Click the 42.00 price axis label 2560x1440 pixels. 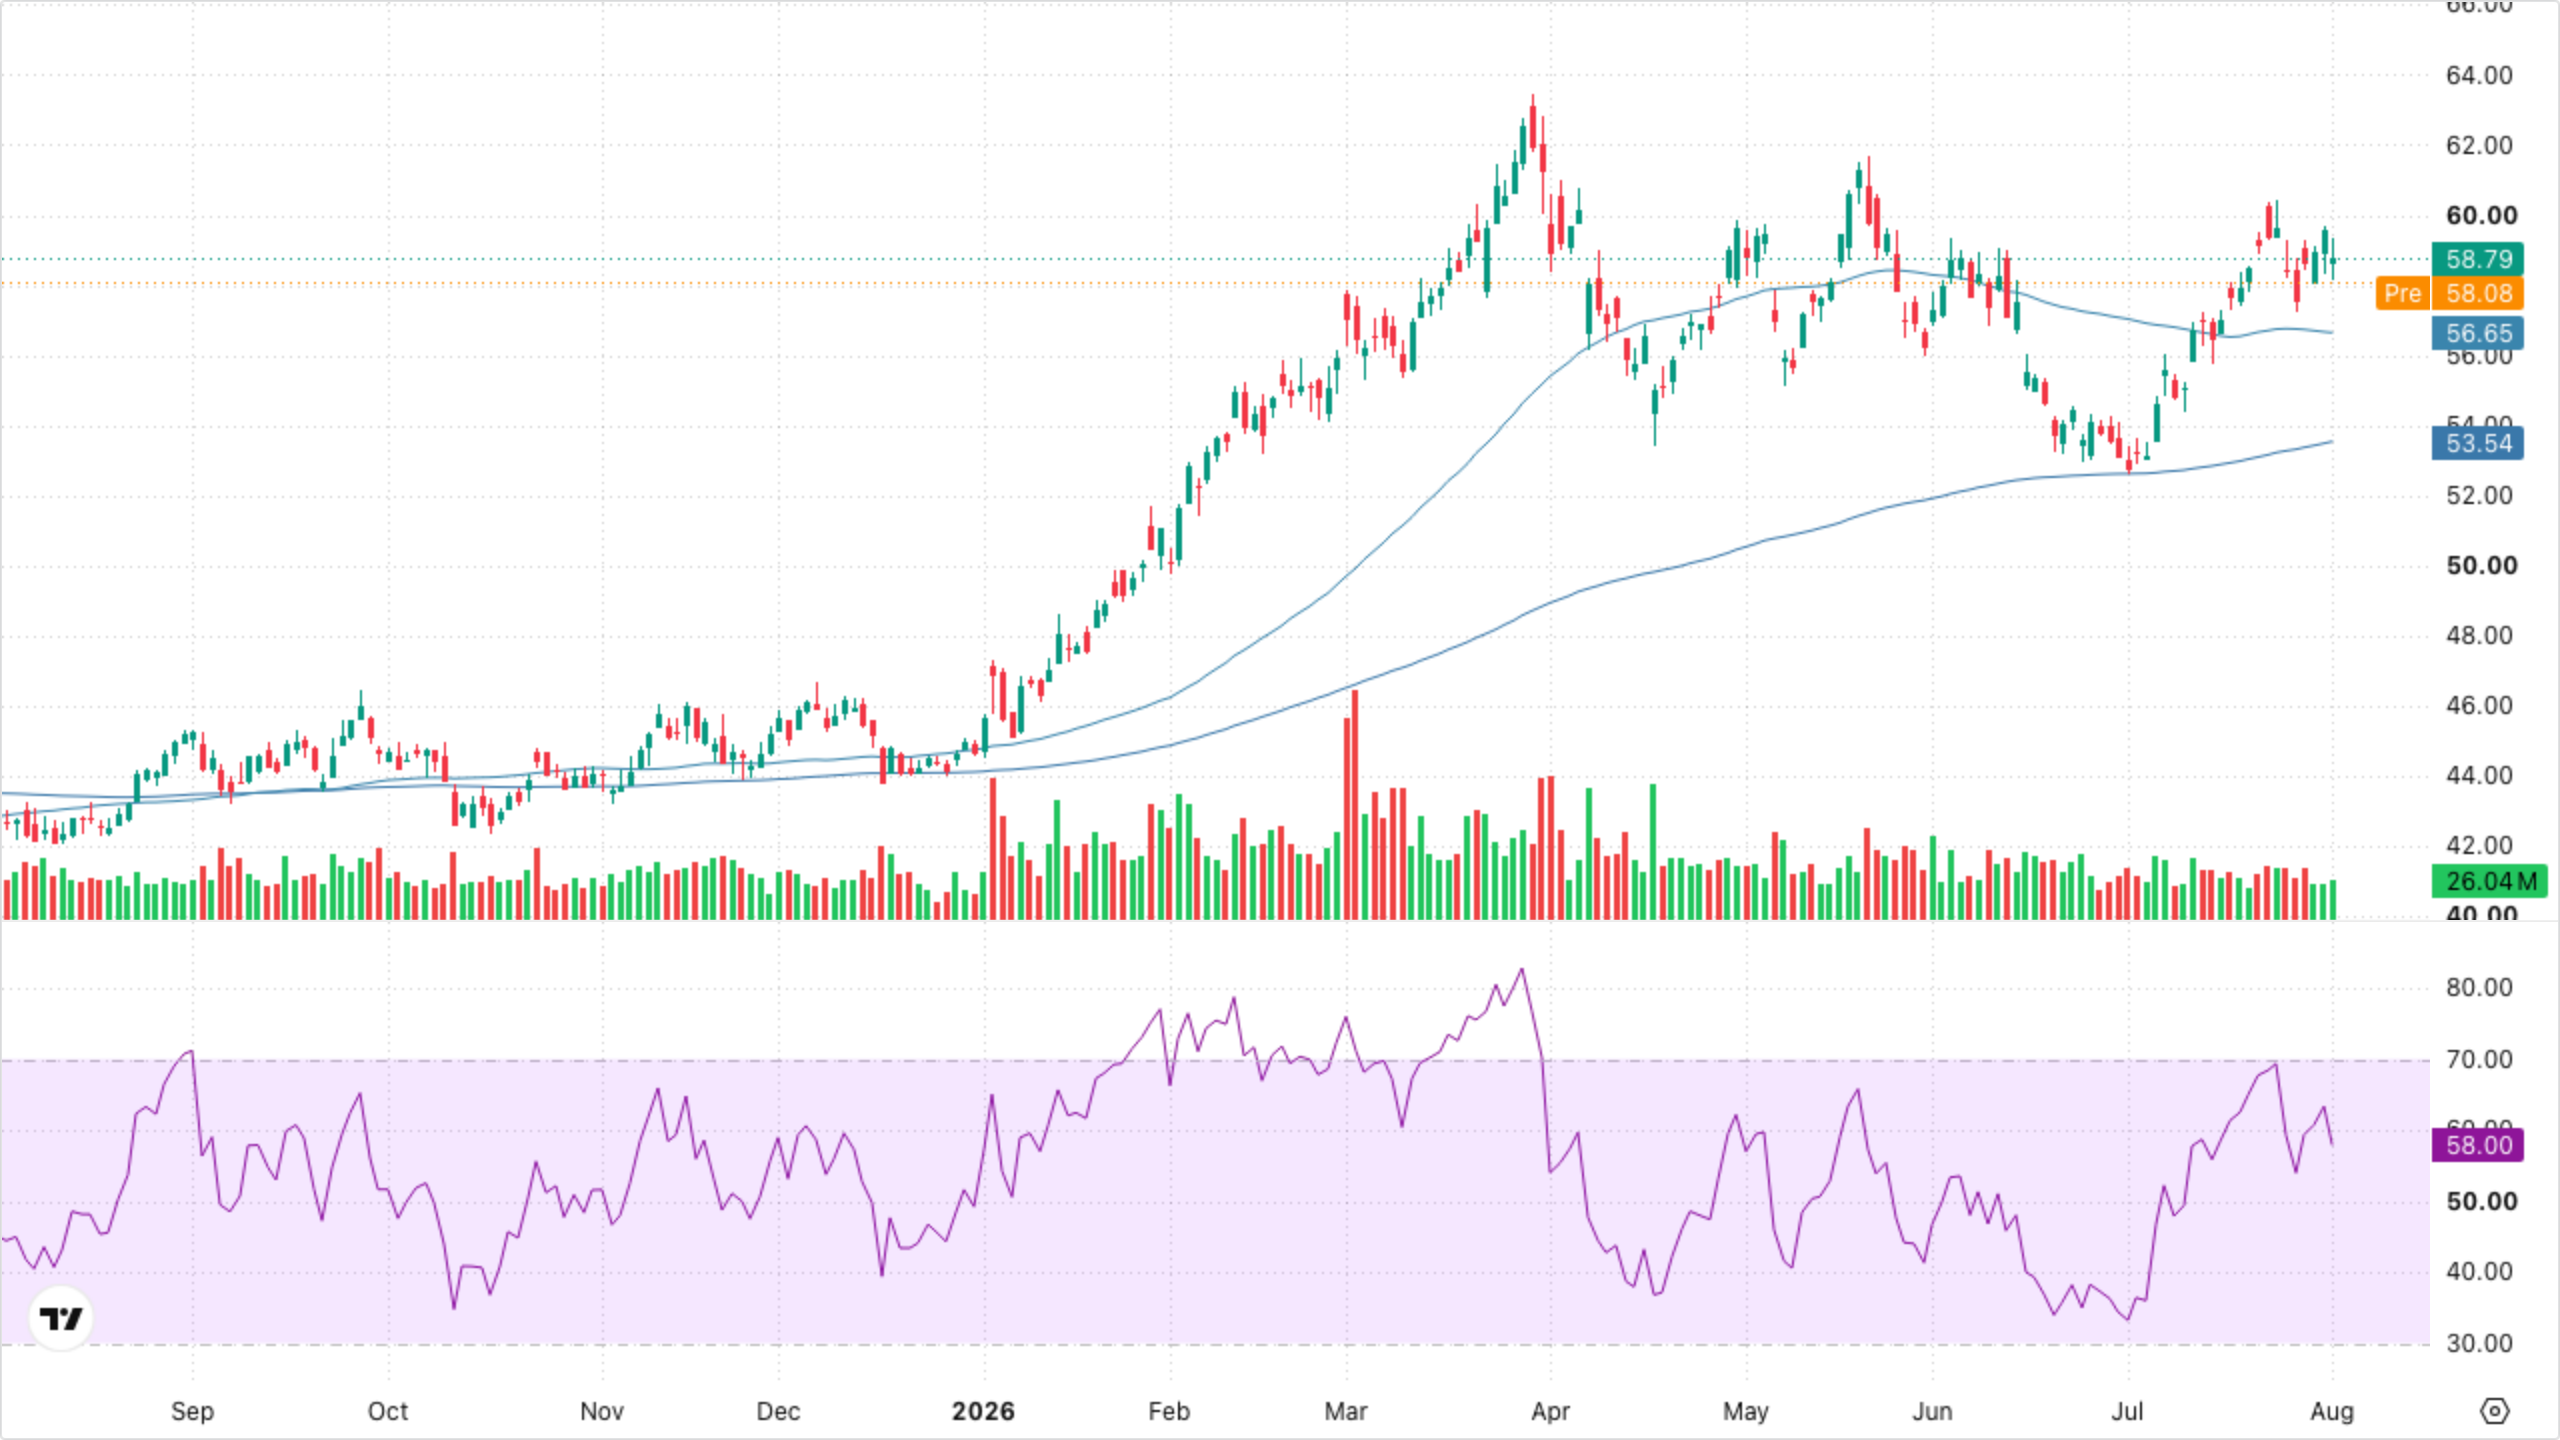(2479, 846)
